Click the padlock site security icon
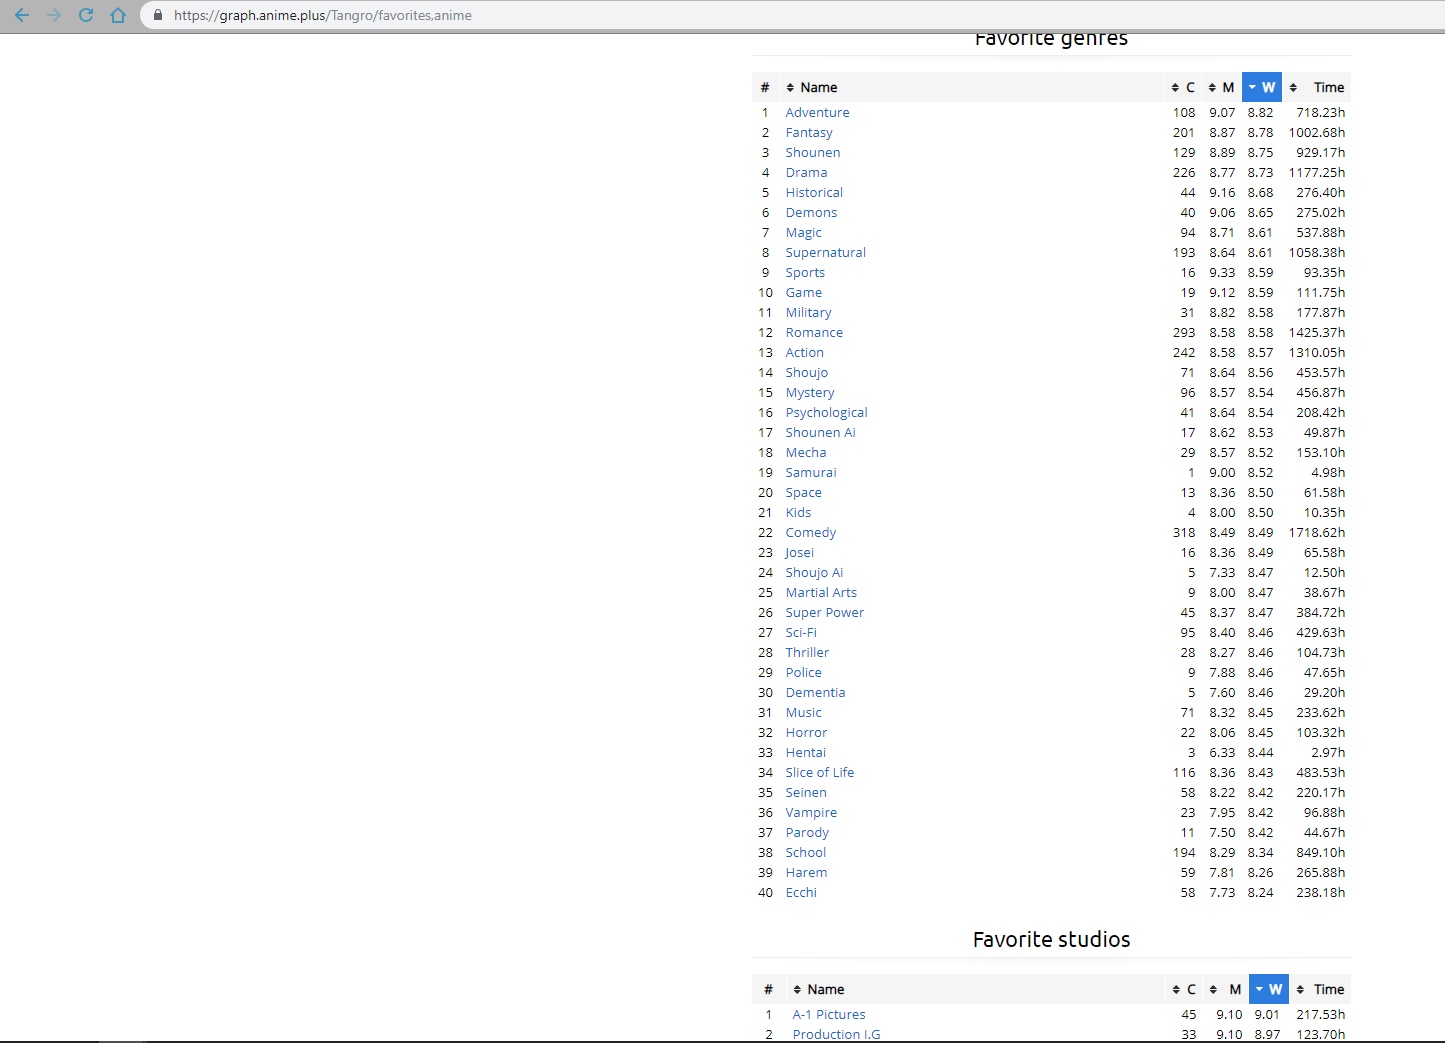 click(158, 15)
